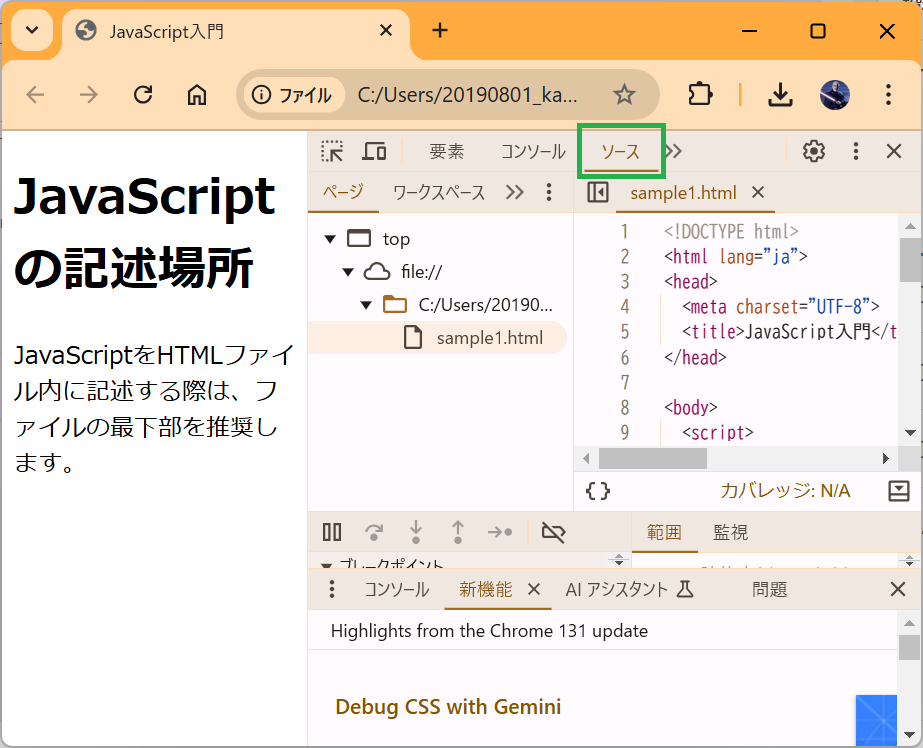
Task: Open the ワークスペース navigator tab
Action: pos(438,193)
